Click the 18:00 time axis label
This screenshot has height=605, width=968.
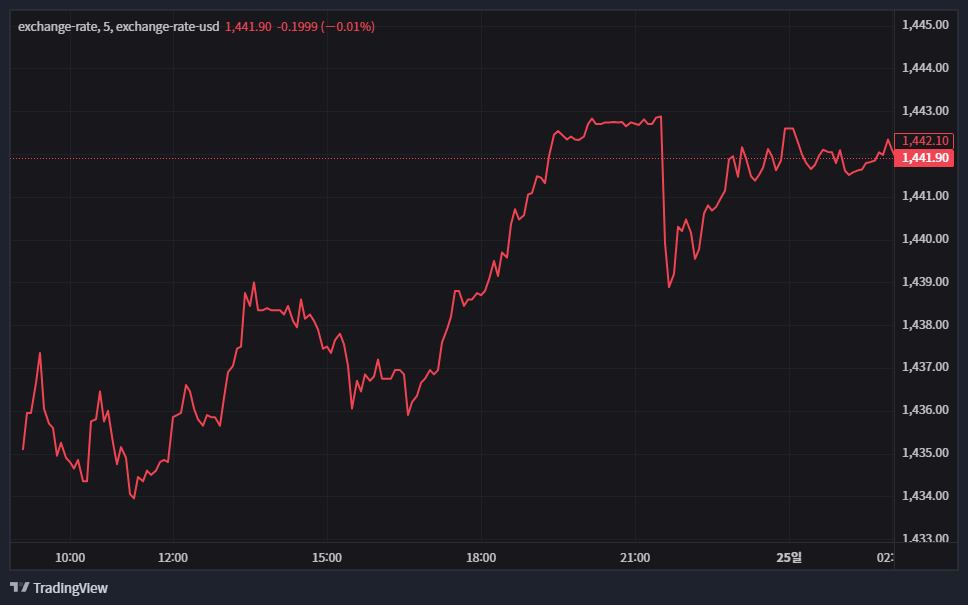click(481, 557)
